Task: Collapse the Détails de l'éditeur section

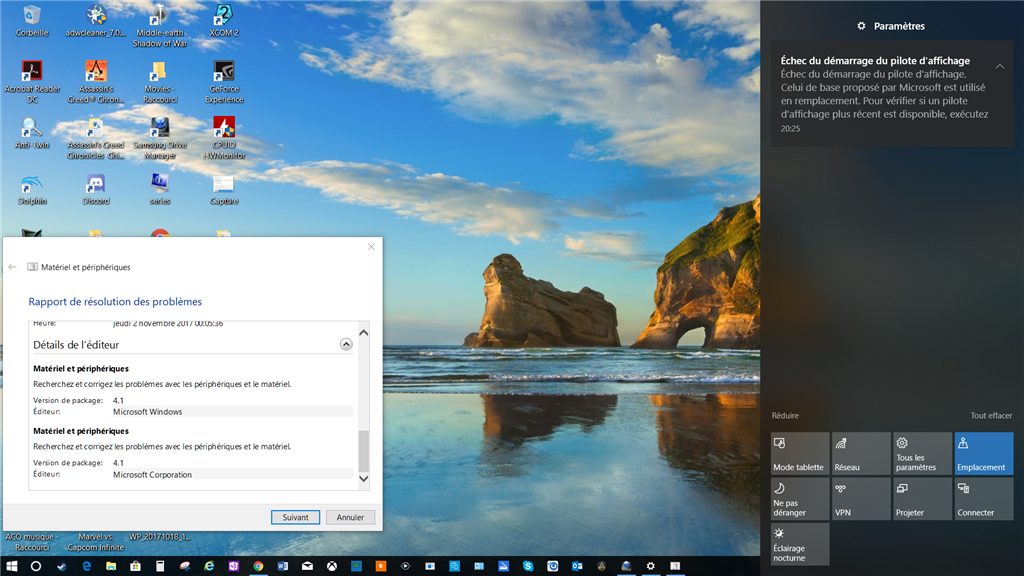Action: click(346, 344)
